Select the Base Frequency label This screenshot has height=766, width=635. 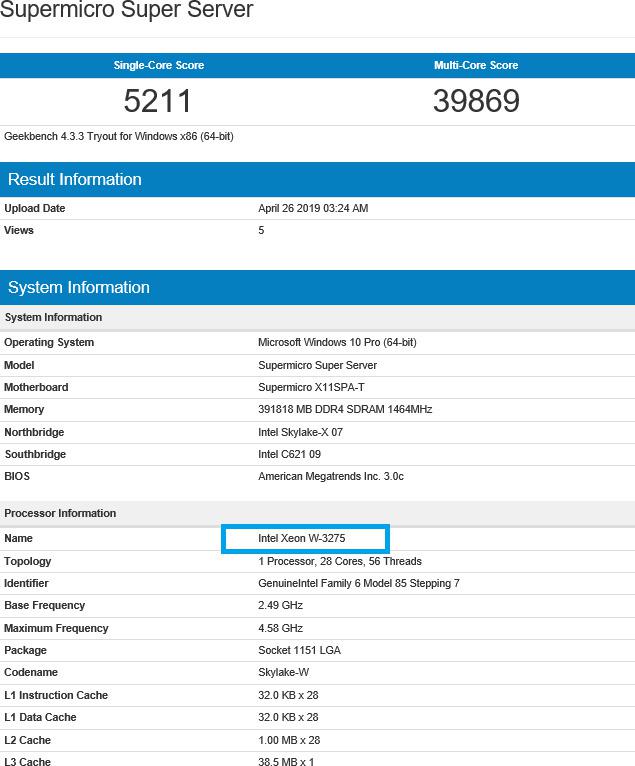point(44,605)
